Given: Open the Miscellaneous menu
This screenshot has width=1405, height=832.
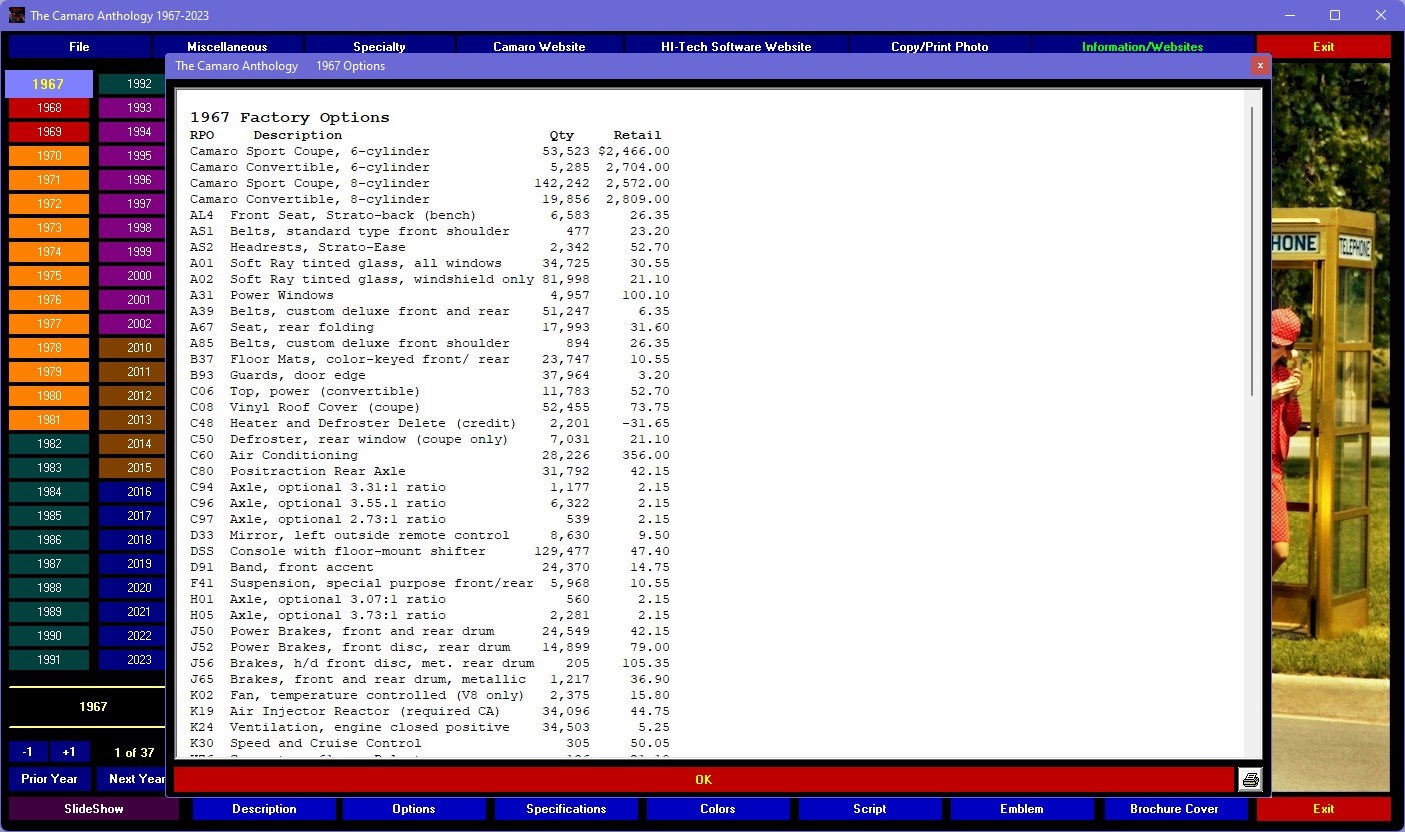Looking at the screenshot, I should pyautogui.click(x=227, y=47).
